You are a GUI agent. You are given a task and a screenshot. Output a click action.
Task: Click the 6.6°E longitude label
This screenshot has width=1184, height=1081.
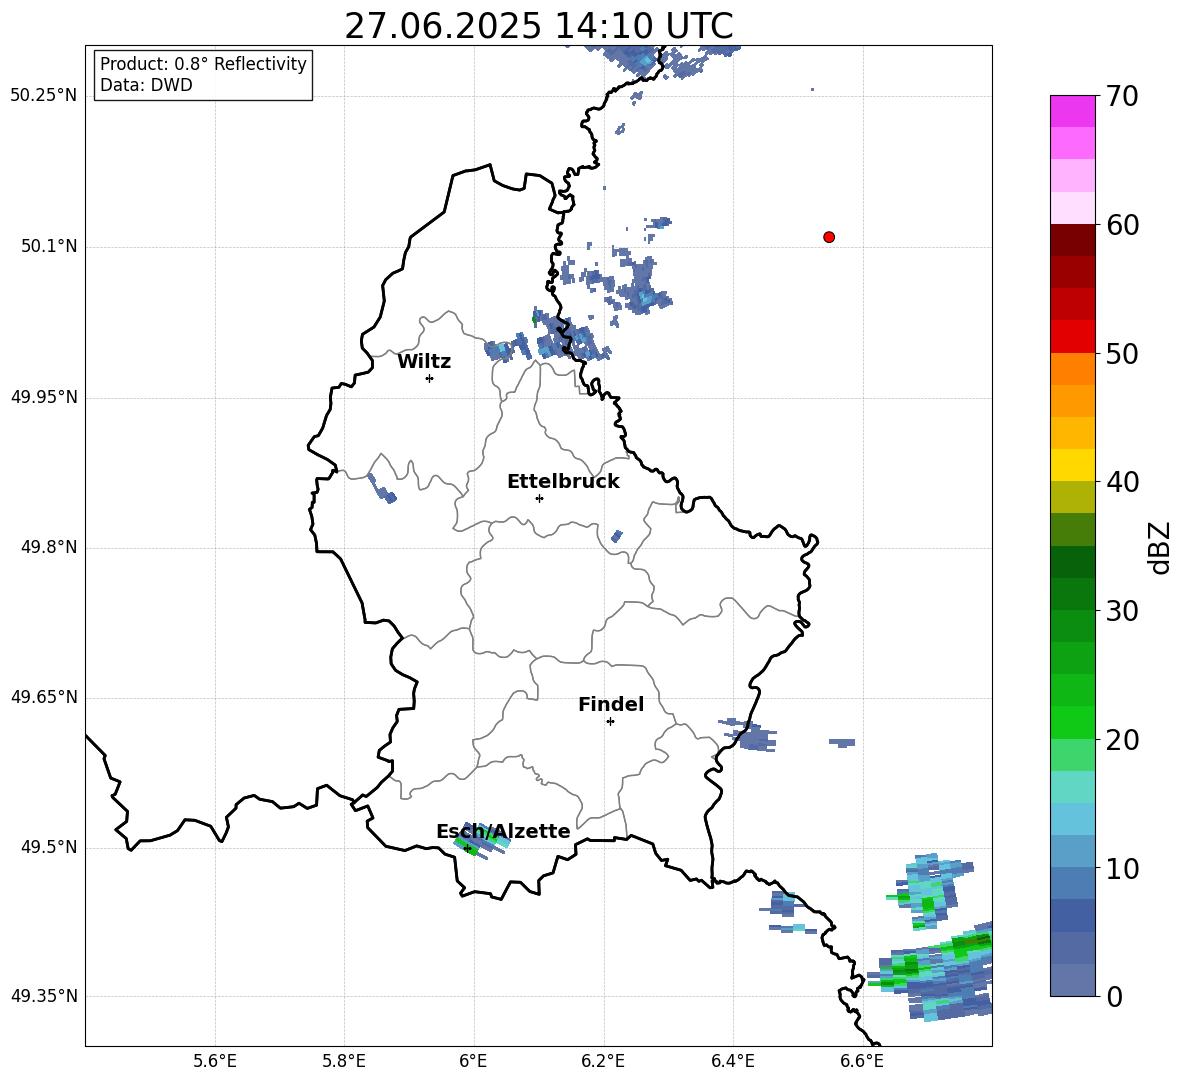[x=862, y=1061]
